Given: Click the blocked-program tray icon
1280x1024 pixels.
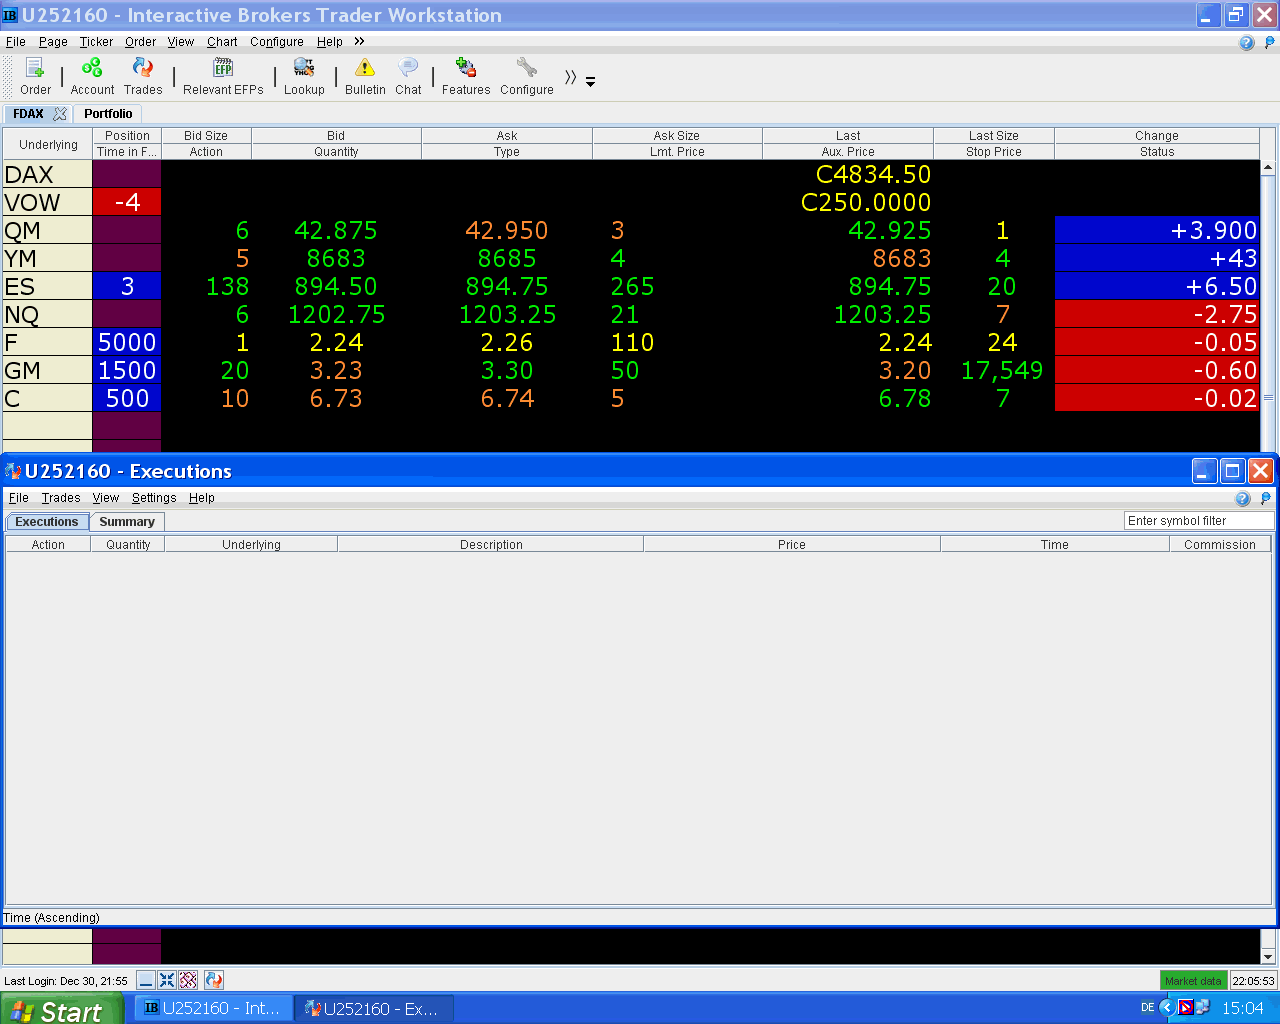Looking at the screenshot, I should [x=1185, y=1008].
